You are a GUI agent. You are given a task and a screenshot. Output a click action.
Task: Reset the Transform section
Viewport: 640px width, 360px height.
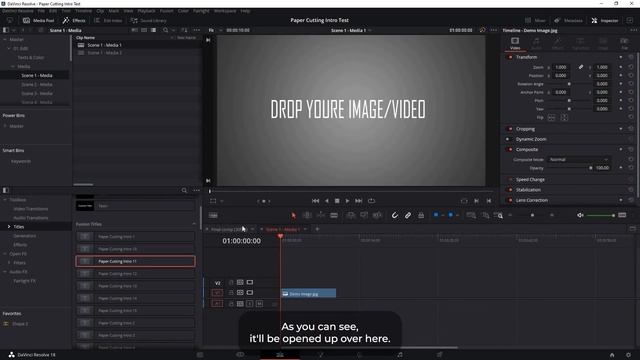(631, 57)
